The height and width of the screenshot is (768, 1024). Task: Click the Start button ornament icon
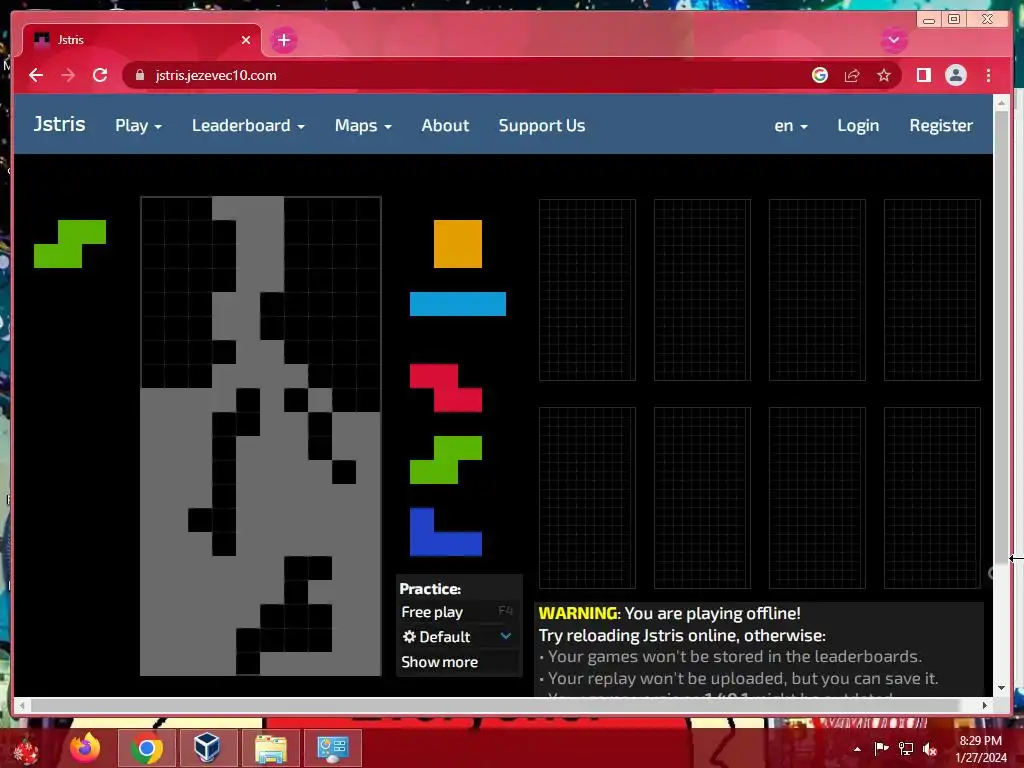tap(25, 749)
